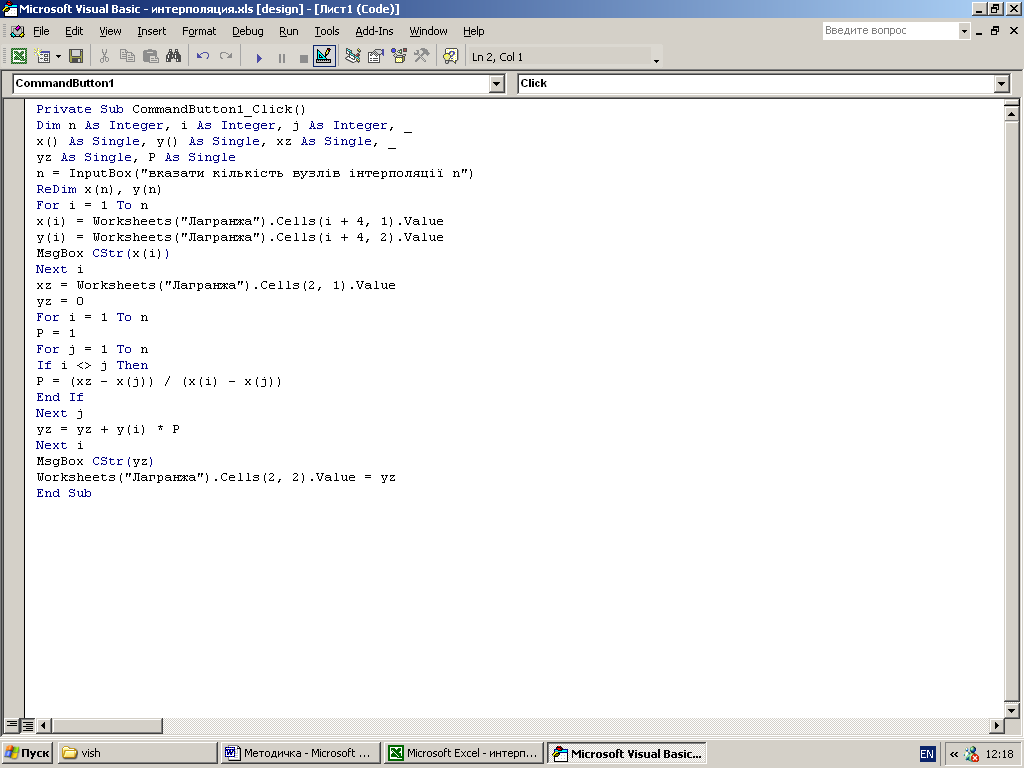Click the network tray icon beside the clock

click(x=971, y=754)
